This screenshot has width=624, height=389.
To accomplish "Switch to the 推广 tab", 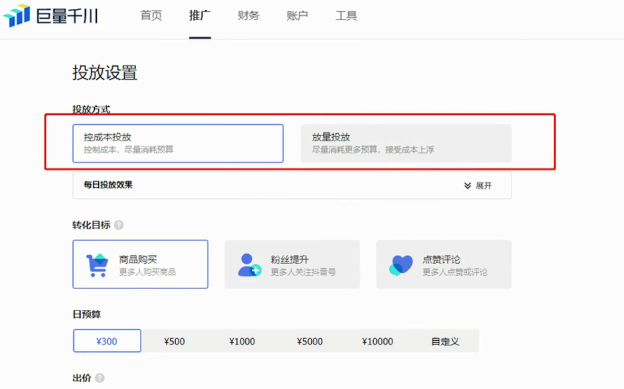I will pos(200,16).
